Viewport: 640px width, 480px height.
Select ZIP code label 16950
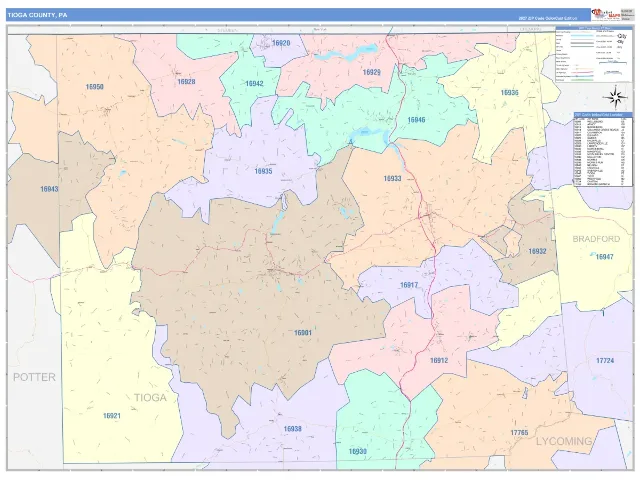point(94,87)
